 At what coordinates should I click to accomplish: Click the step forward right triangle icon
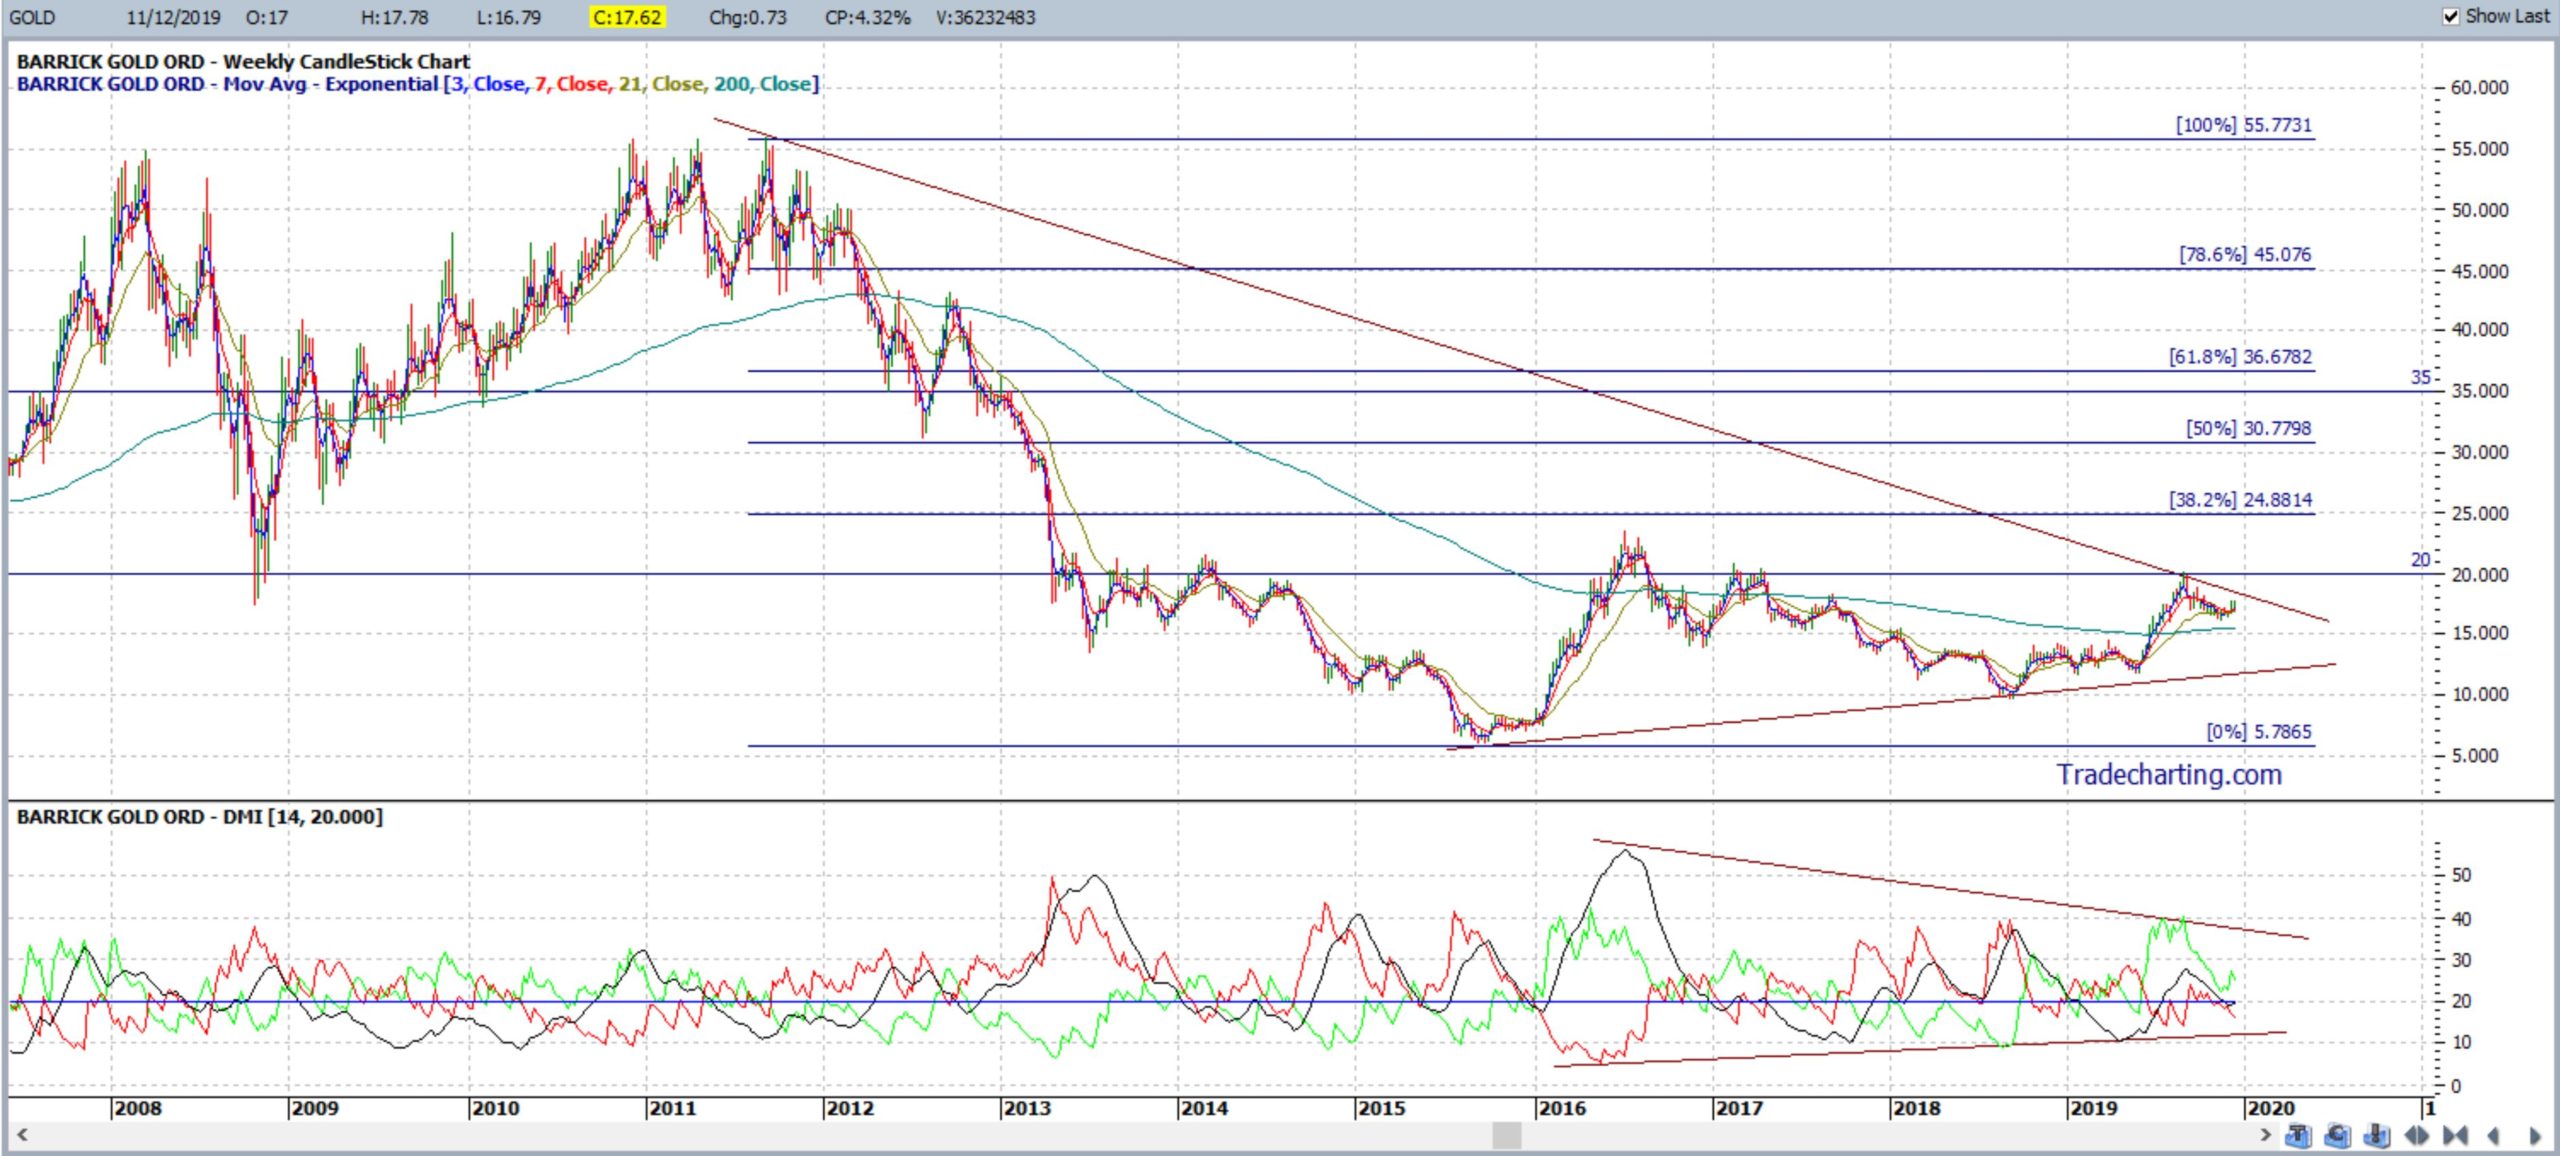2535,1136
